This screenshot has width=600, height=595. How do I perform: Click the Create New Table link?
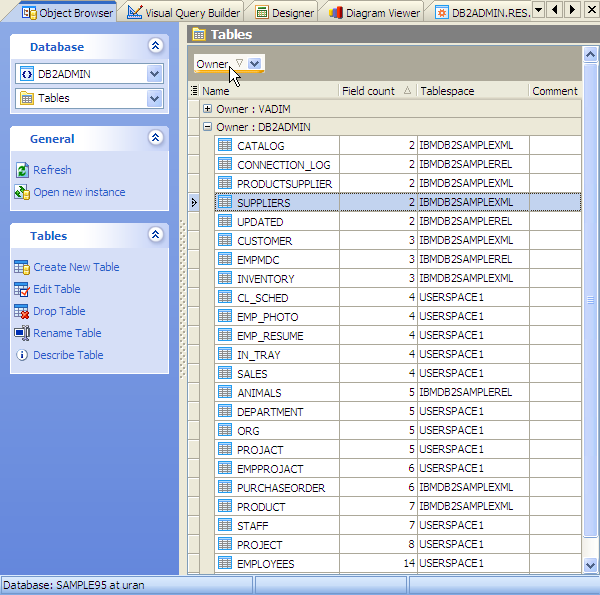(77, 267)
